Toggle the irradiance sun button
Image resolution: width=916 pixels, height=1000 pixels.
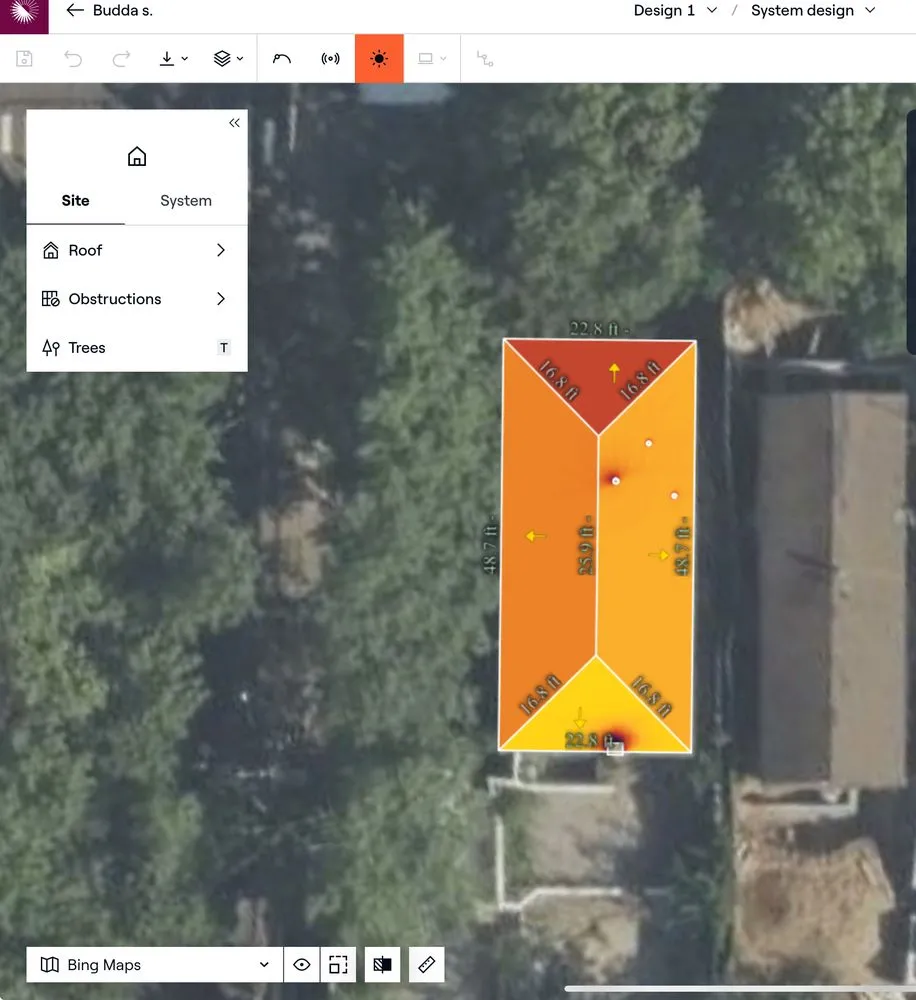379,59
